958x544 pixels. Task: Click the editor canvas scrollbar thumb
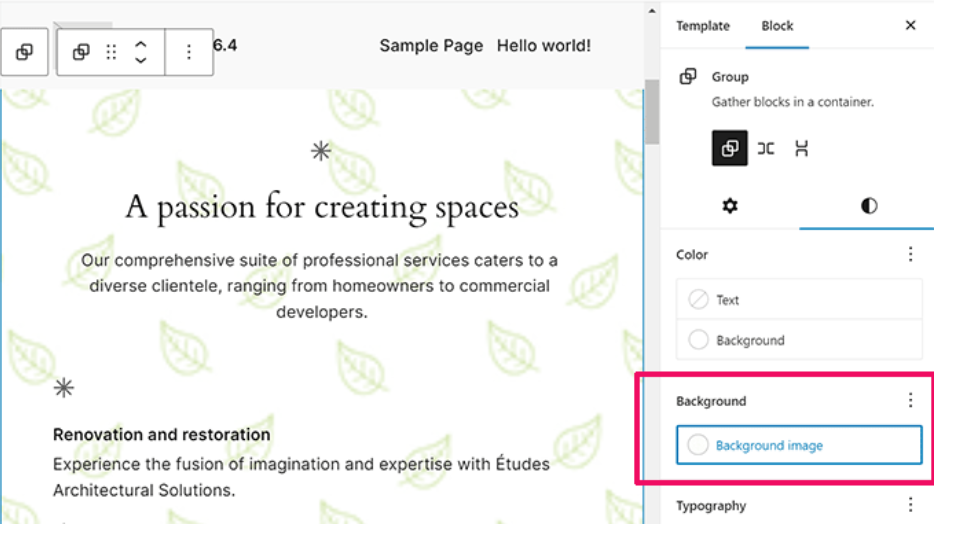(652, 112)
